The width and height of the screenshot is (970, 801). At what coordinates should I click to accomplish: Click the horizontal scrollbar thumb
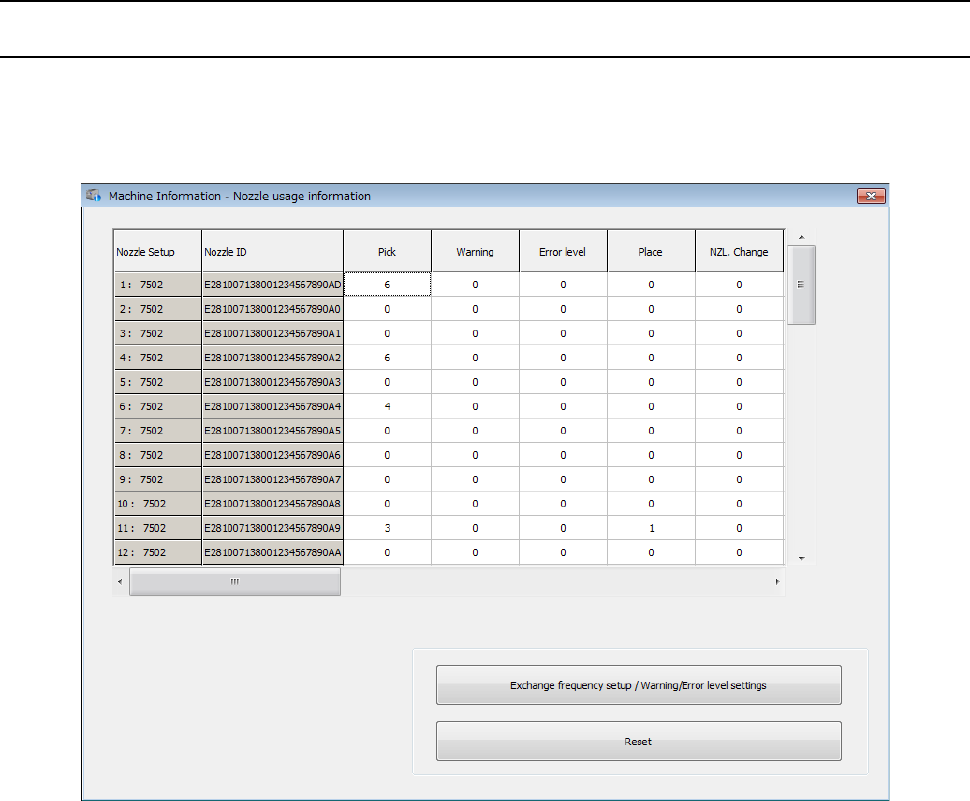click(x=234, y=581)
